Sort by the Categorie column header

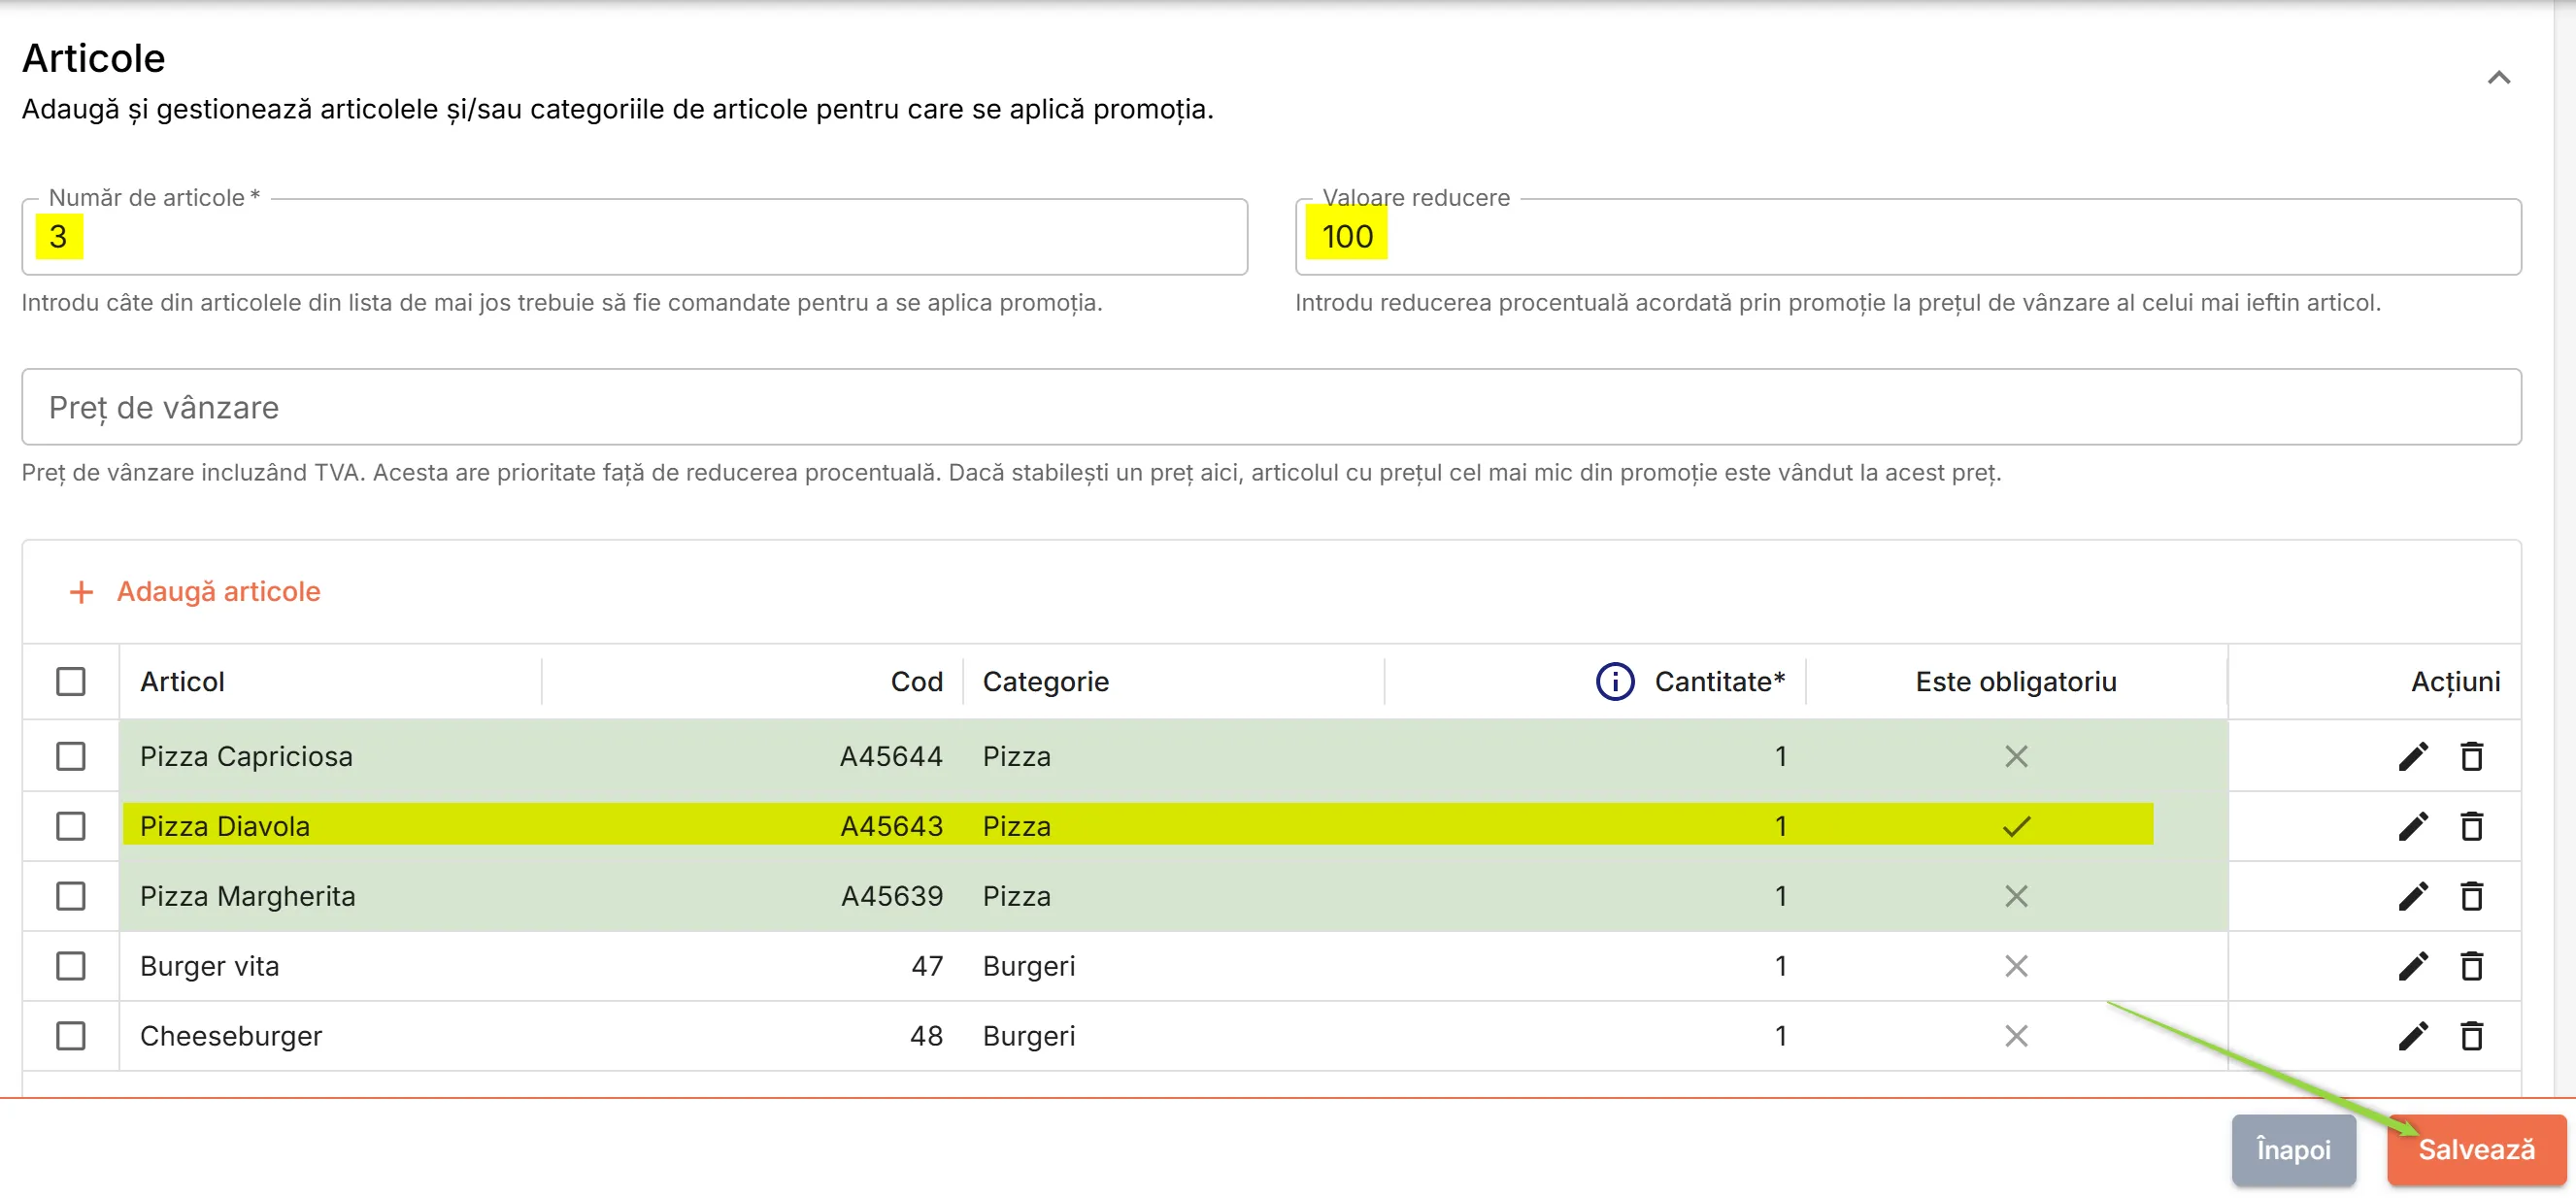tap(1045, 682)
